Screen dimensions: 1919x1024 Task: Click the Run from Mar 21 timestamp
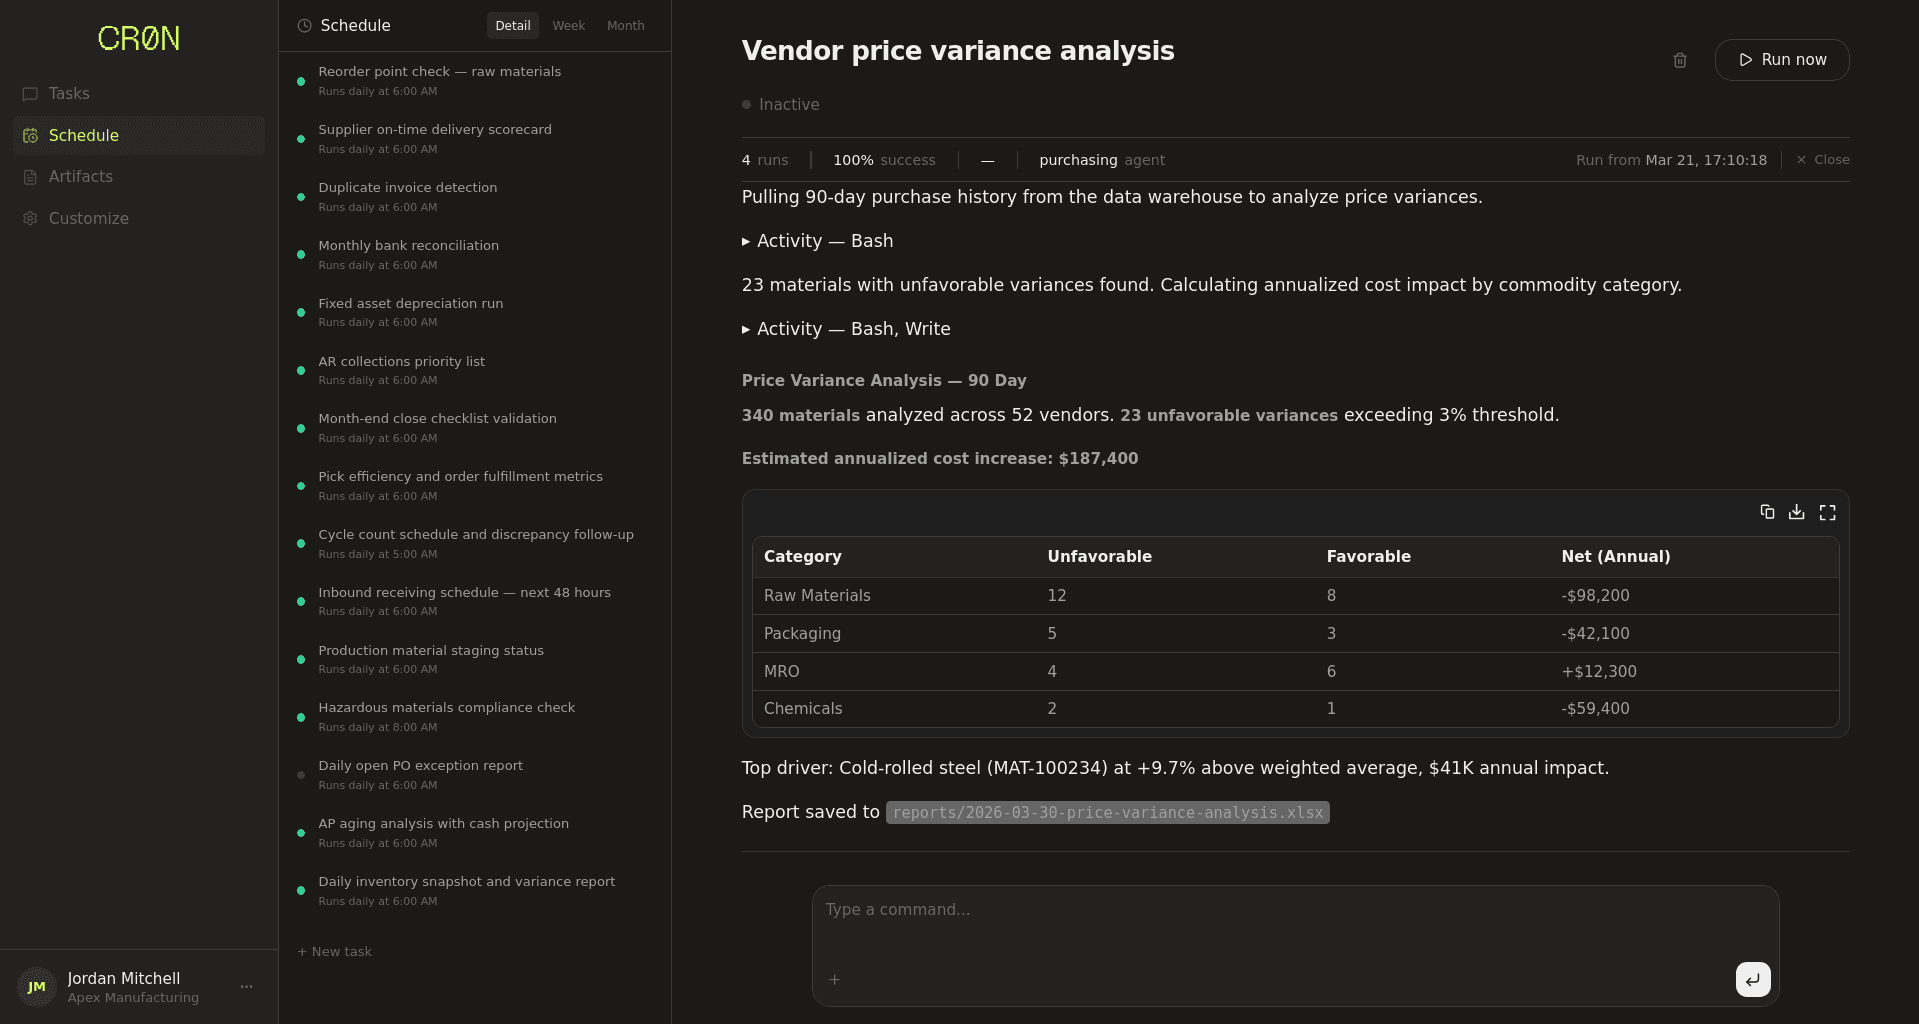(1671, 160)
